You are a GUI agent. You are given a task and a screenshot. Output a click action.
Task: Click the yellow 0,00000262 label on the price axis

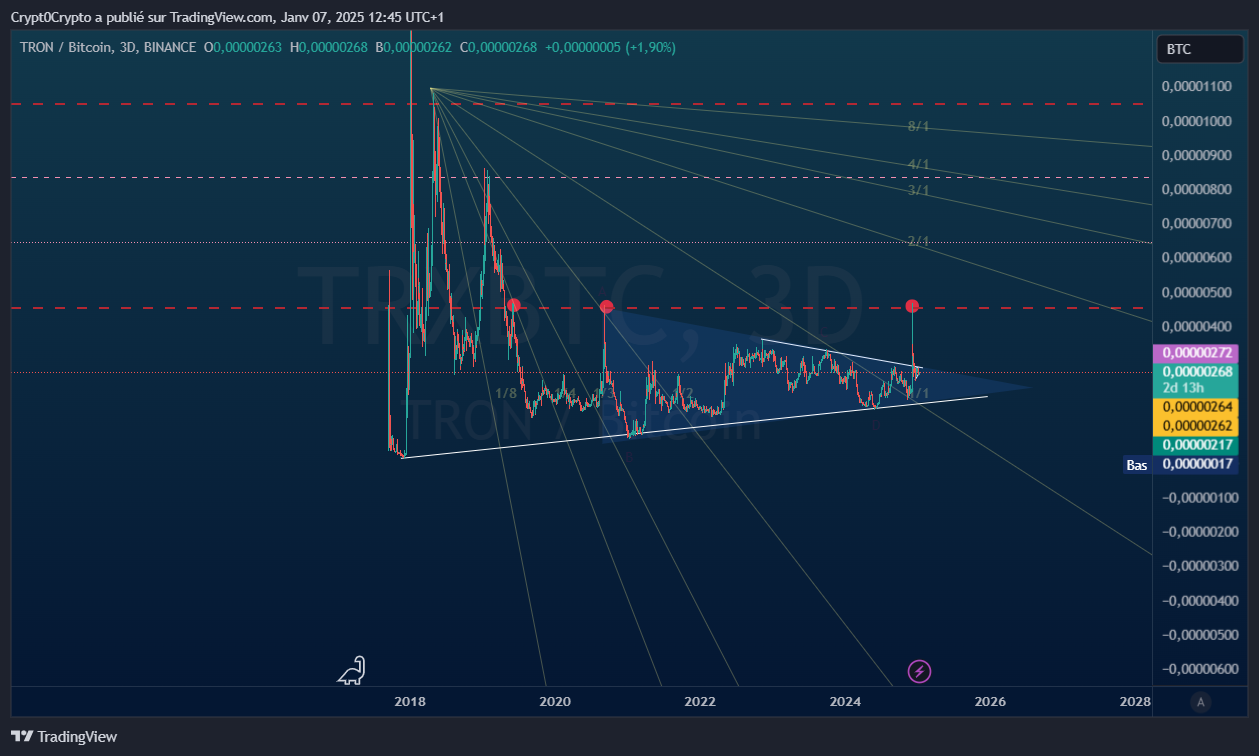point(1196,426)
